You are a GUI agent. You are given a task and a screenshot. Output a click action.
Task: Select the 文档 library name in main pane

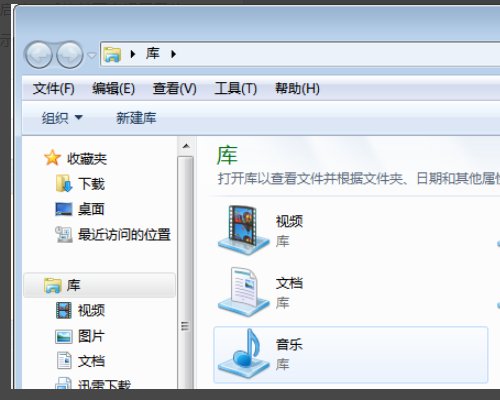289,283
